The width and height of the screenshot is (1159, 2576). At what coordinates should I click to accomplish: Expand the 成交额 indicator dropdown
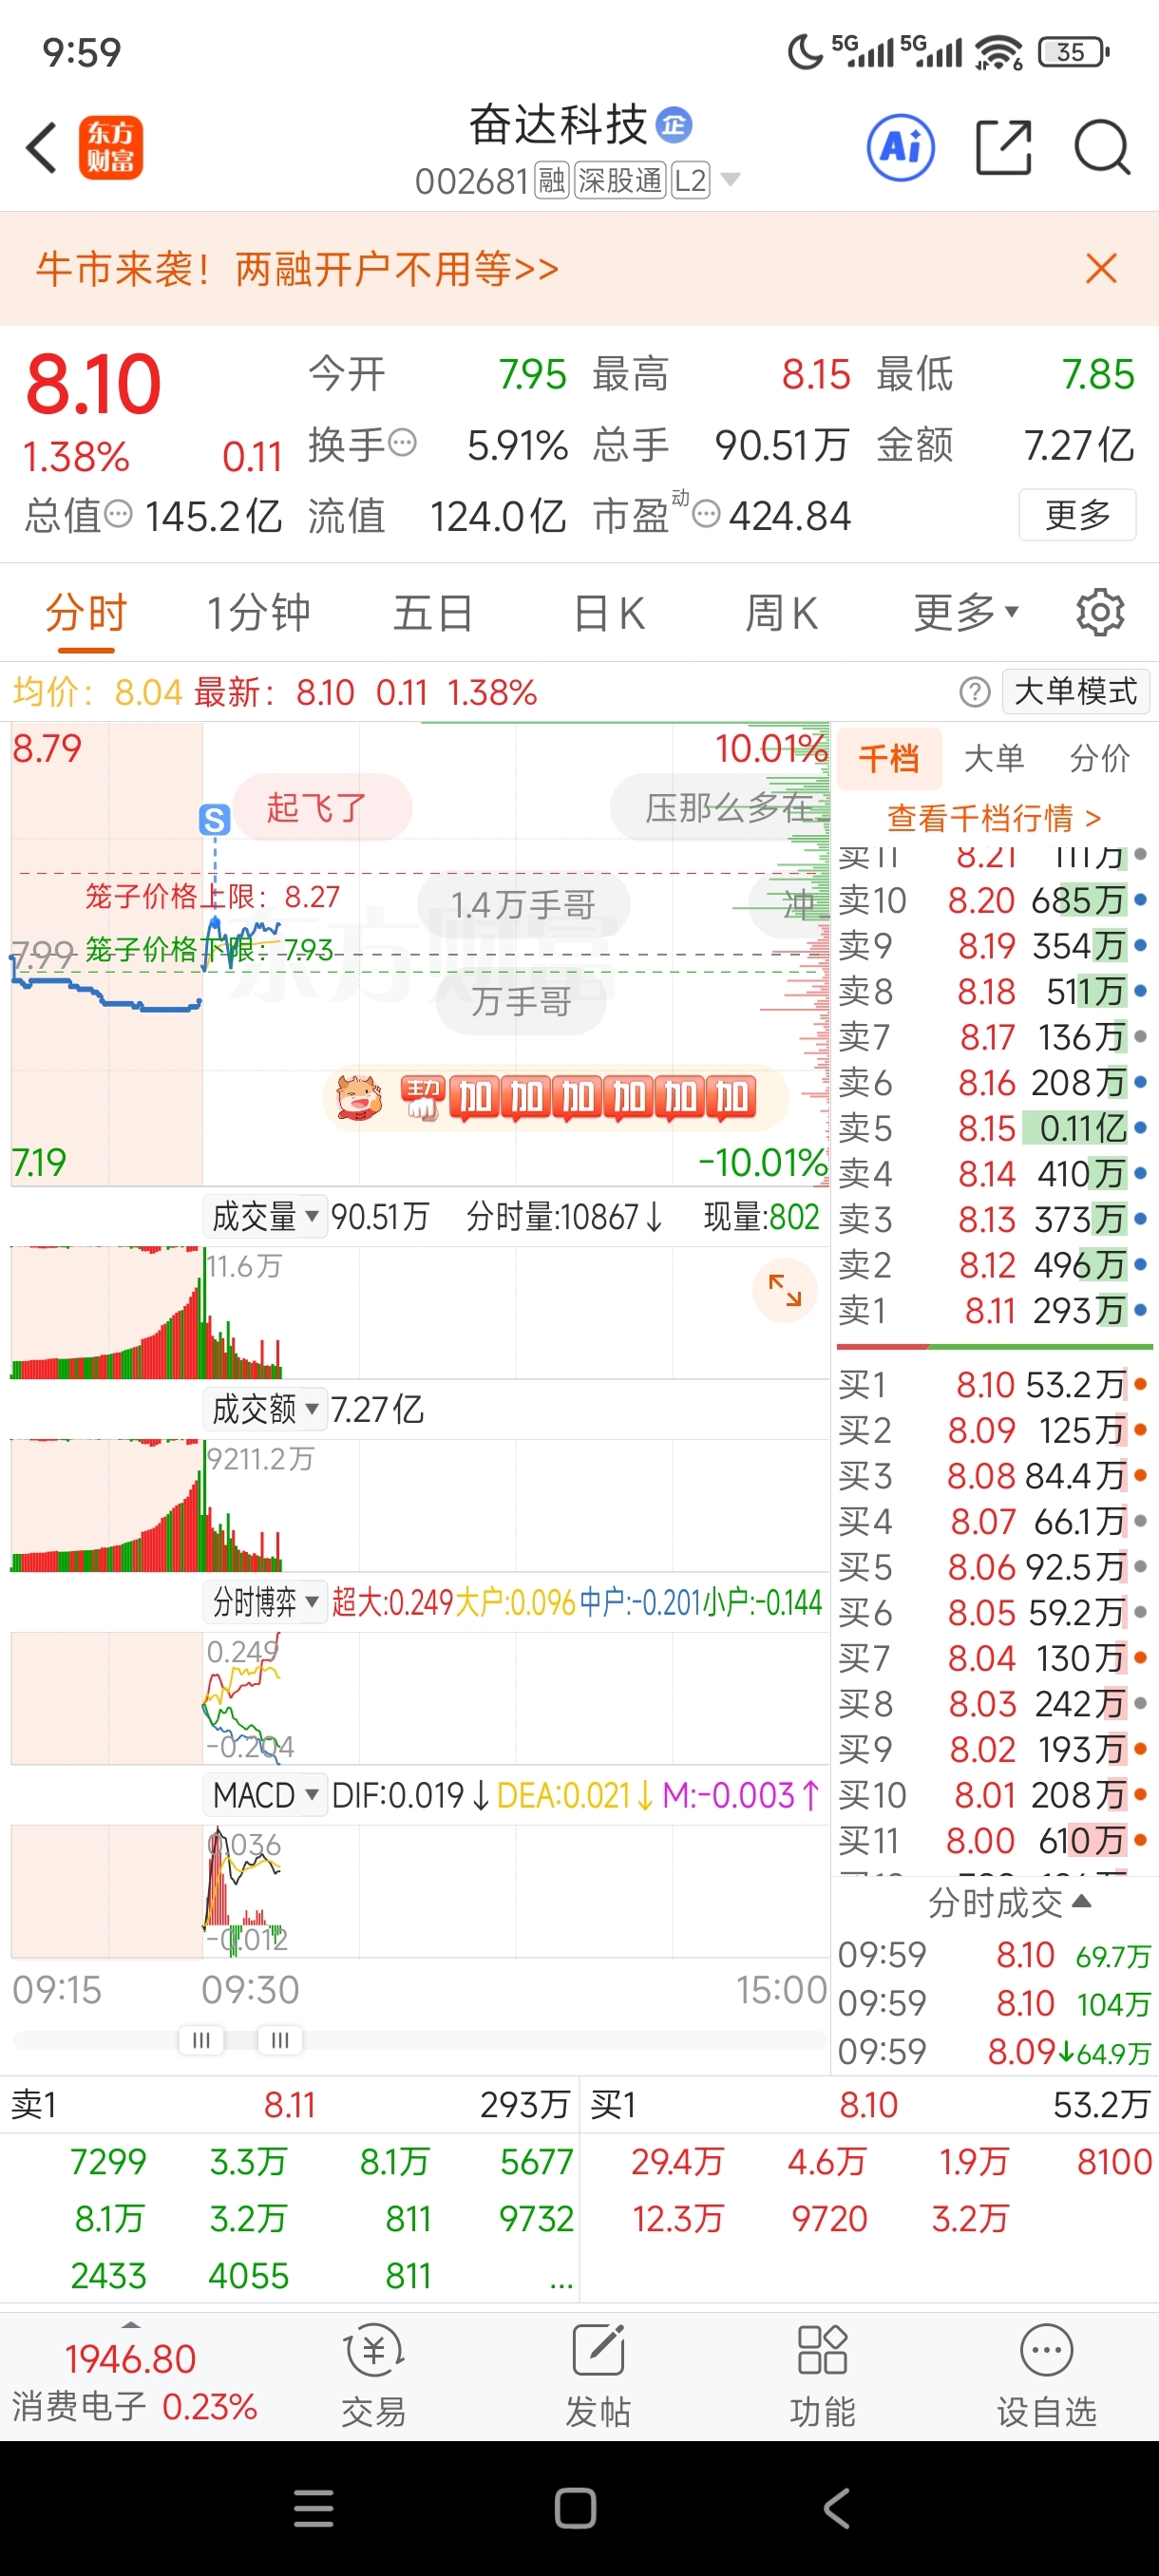[x=265, y=1409]
